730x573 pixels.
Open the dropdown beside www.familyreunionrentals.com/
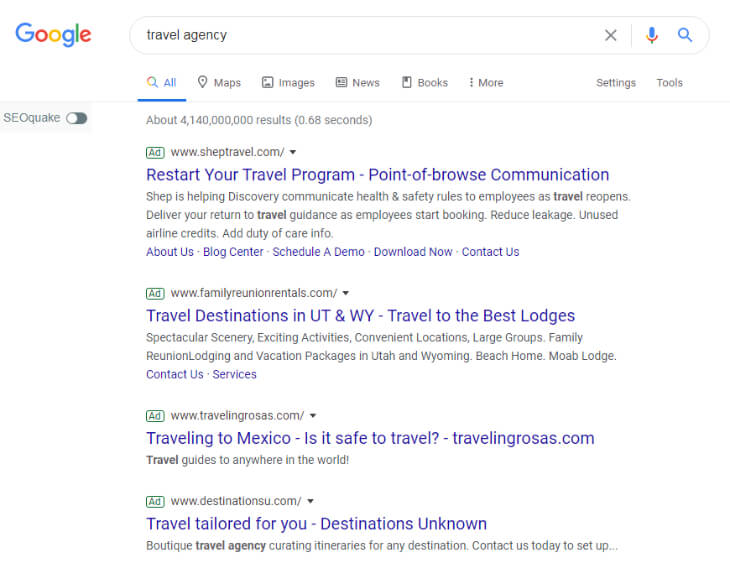(345, 293)
